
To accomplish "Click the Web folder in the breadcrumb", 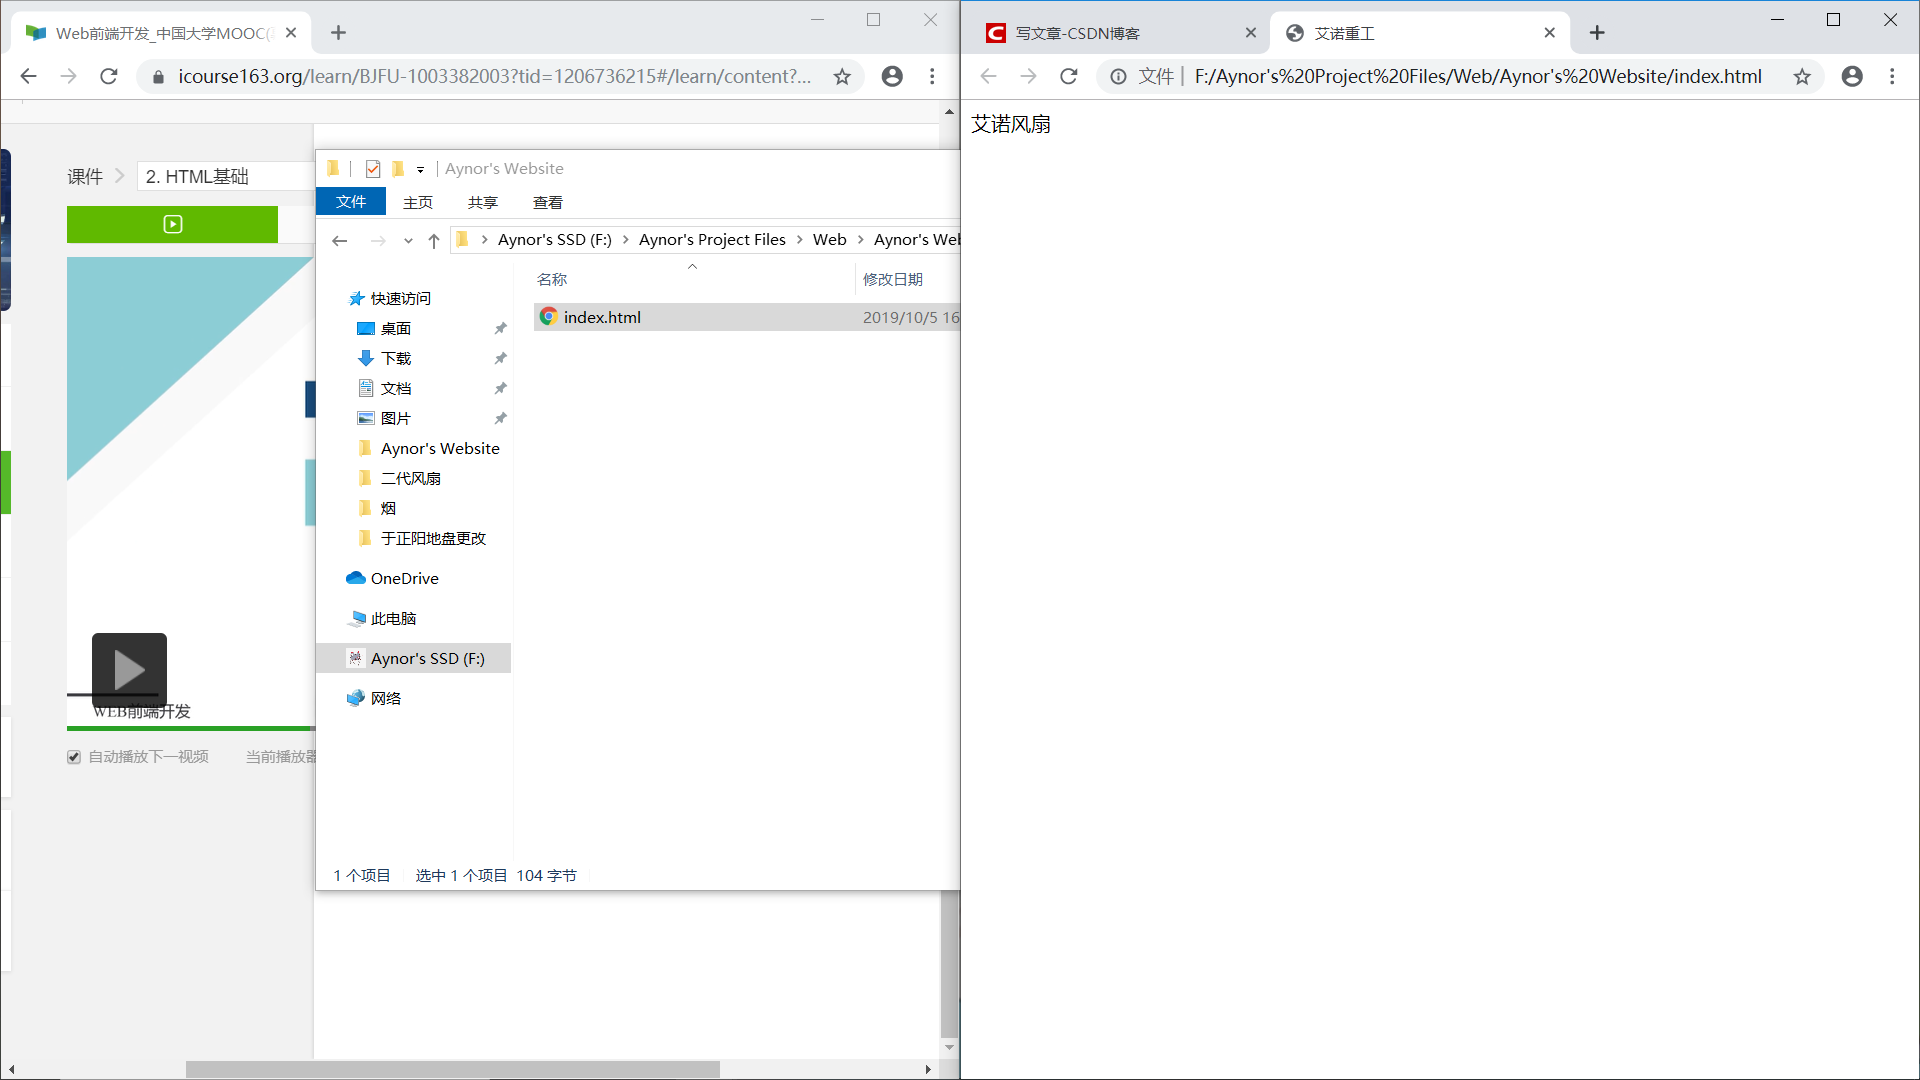I will click(830, 240).
